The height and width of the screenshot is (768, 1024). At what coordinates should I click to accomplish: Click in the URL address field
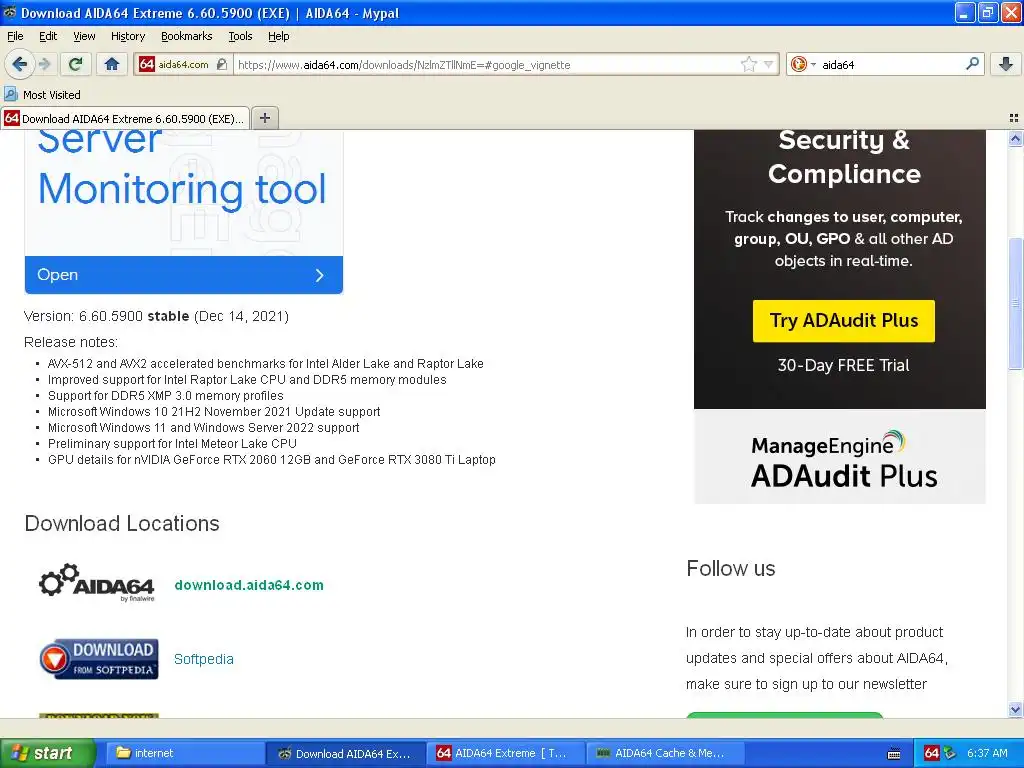487,65
